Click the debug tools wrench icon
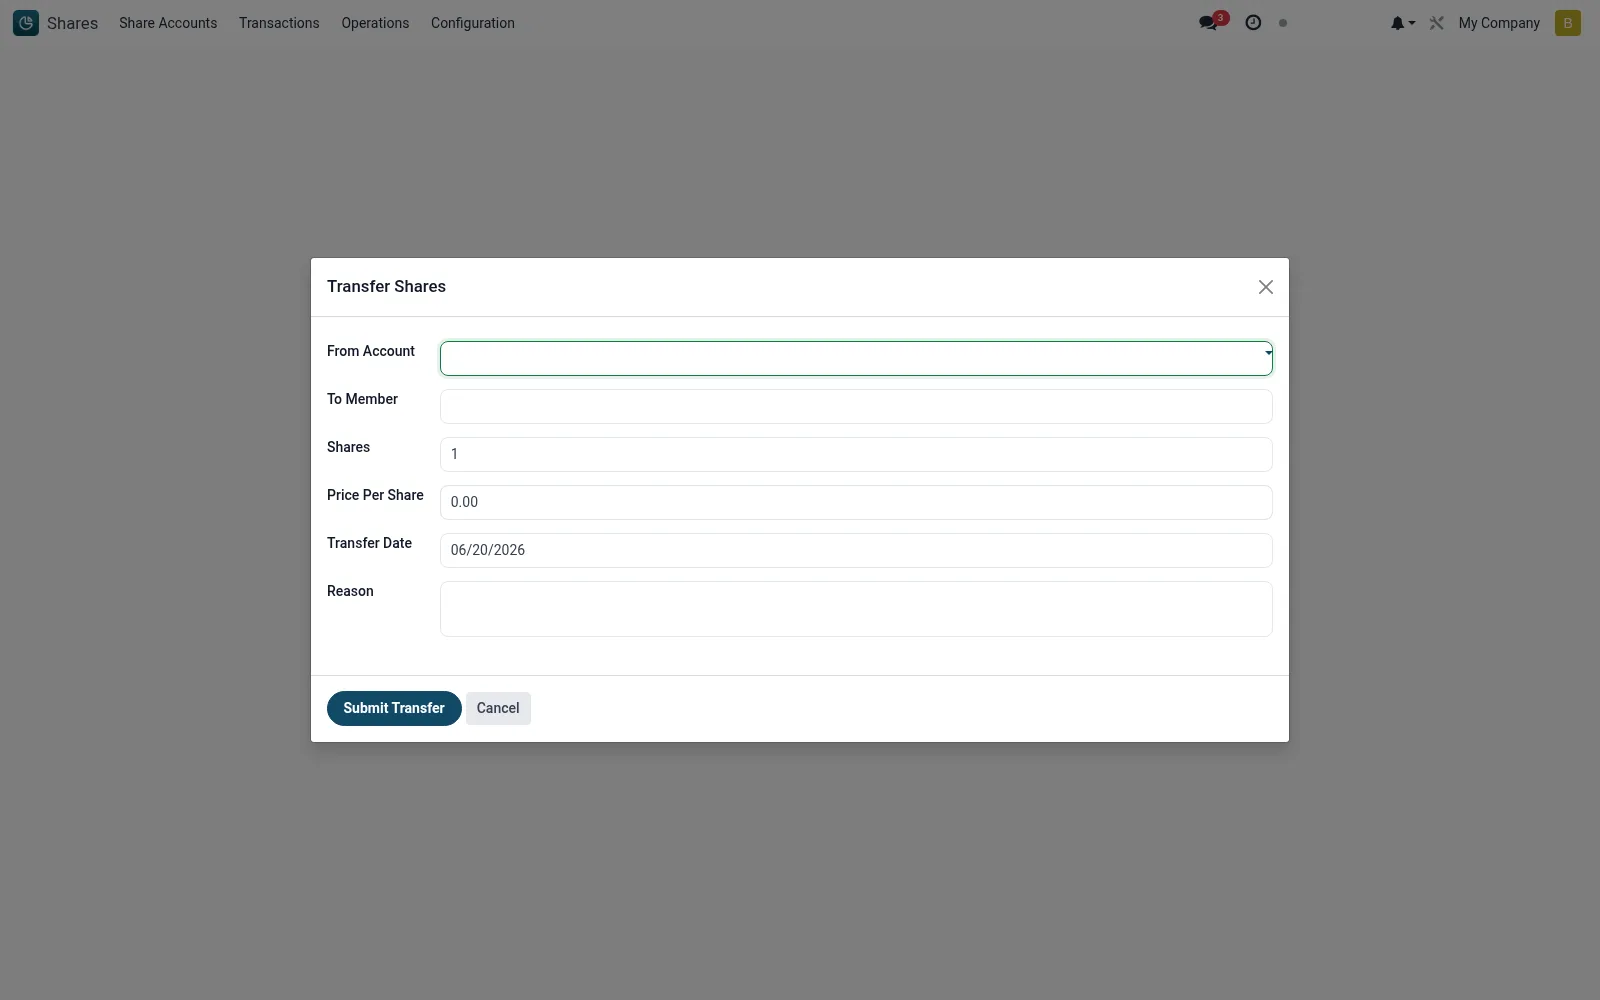The image size is (1600, 1000). (x=1437, y=23)
